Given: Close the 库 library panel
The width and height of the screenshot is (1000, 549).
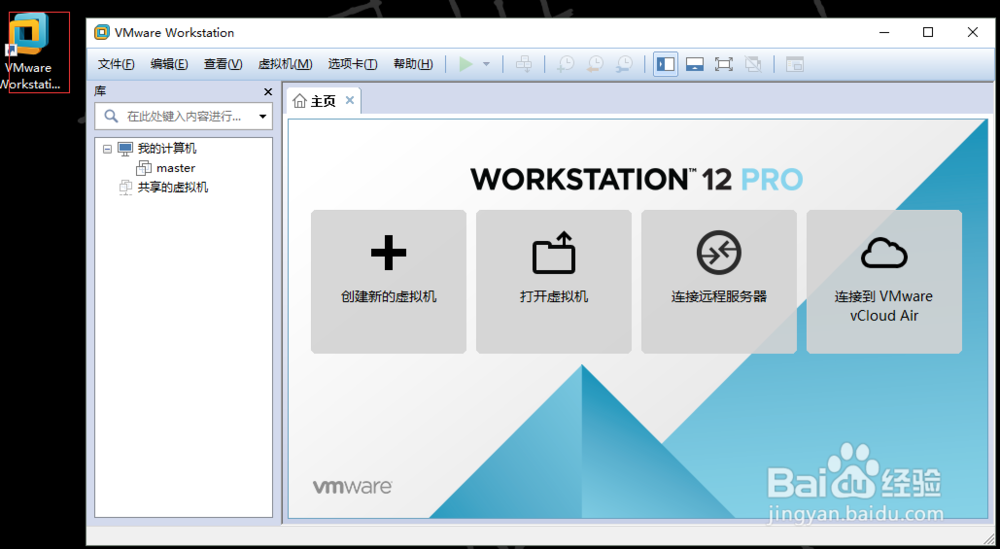Looking at the screenshot, I should tap(268, 92).
